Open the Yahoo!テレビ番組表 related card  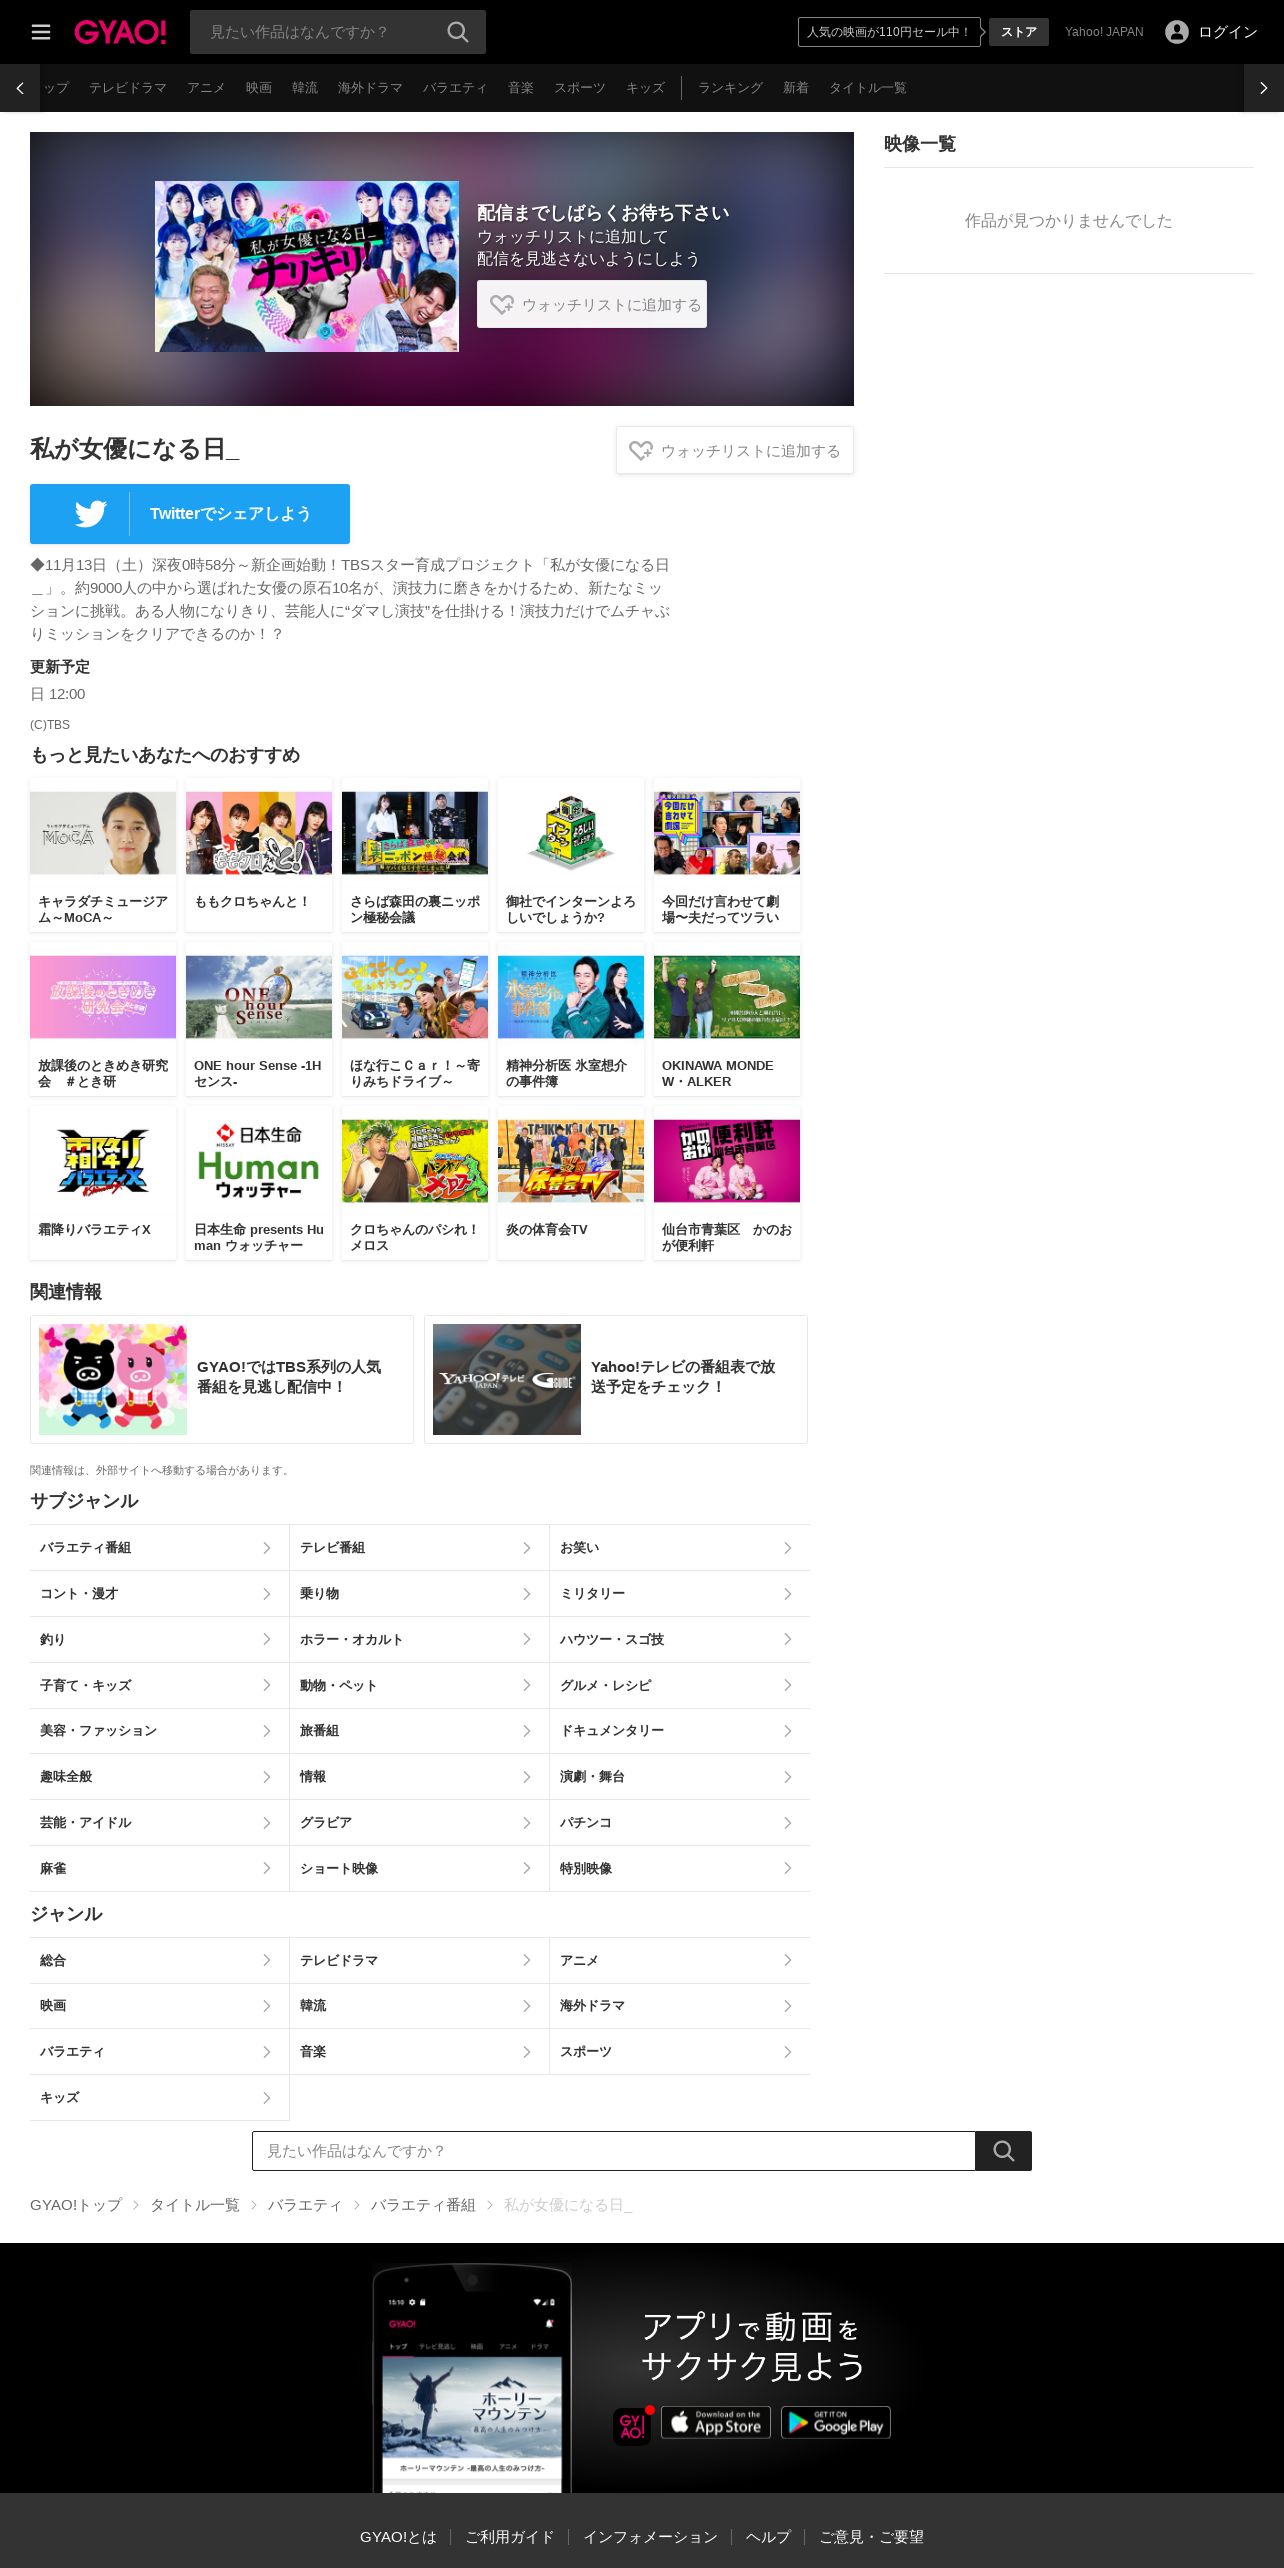(616, 1379)
